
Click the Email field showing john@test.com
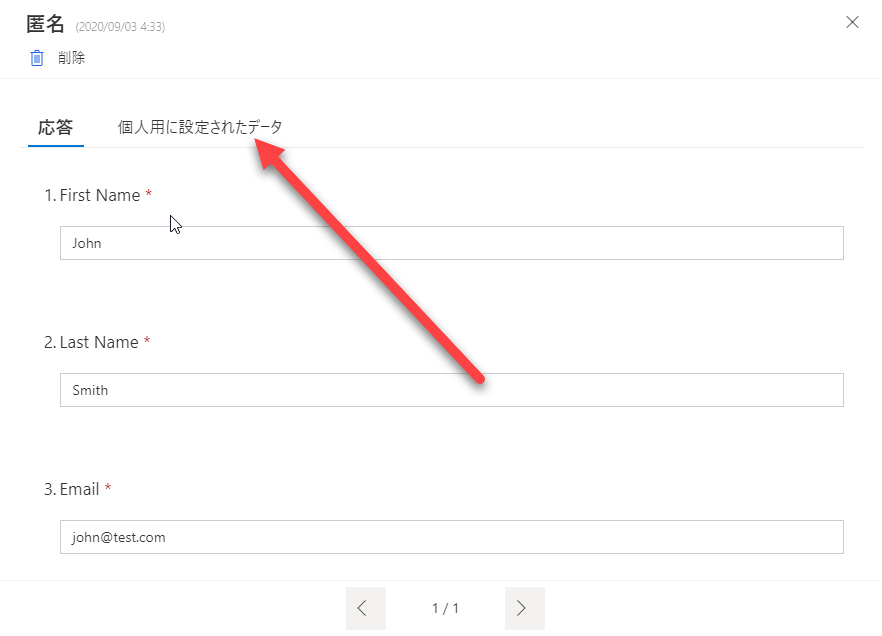[450, 536]
